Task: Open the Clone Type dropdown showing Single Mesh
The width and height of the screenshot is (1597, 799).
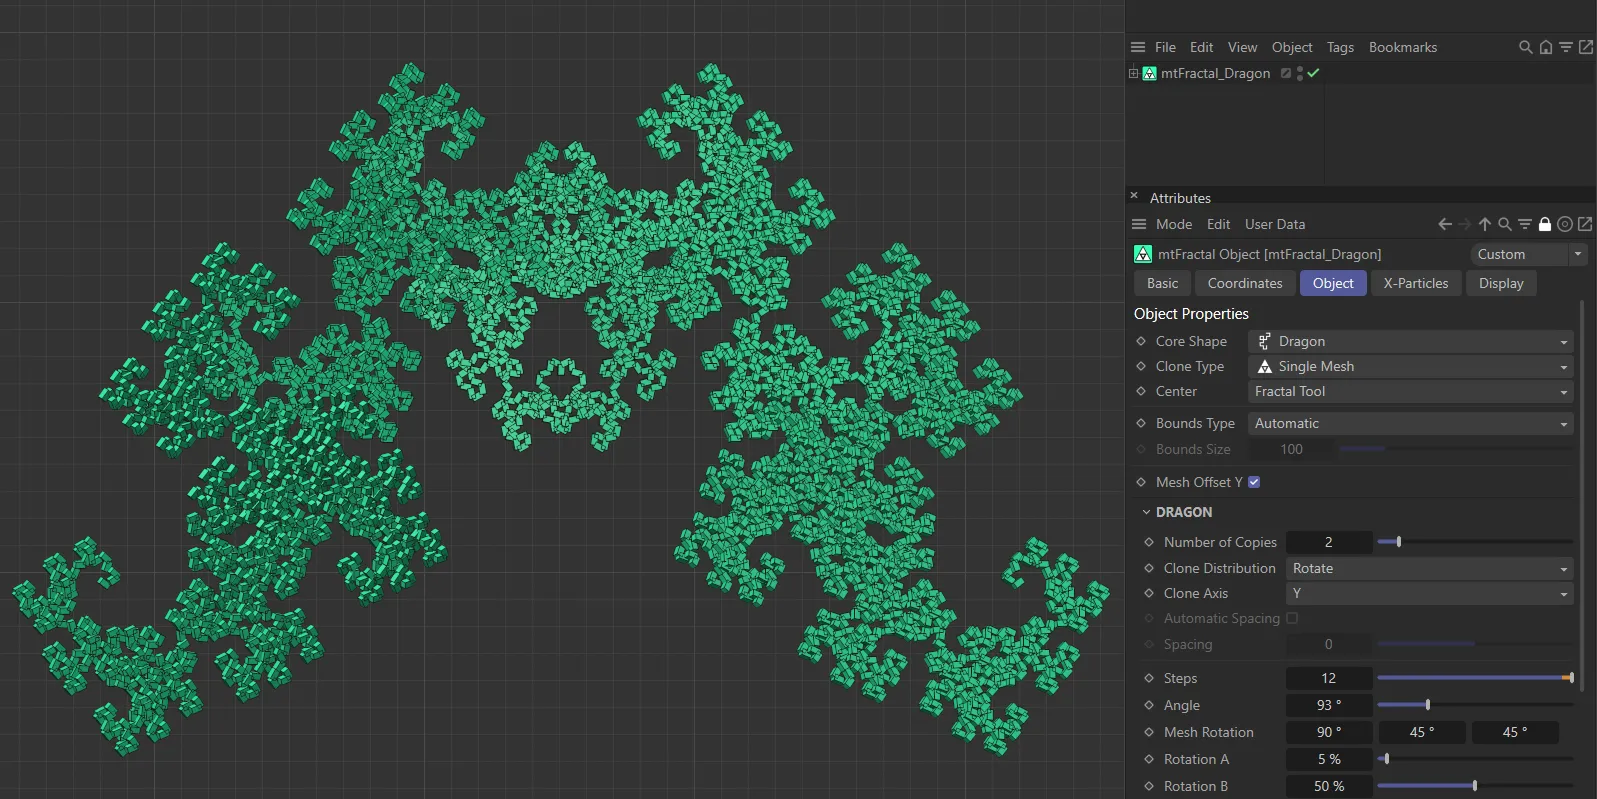Action: coord(1410,366)
